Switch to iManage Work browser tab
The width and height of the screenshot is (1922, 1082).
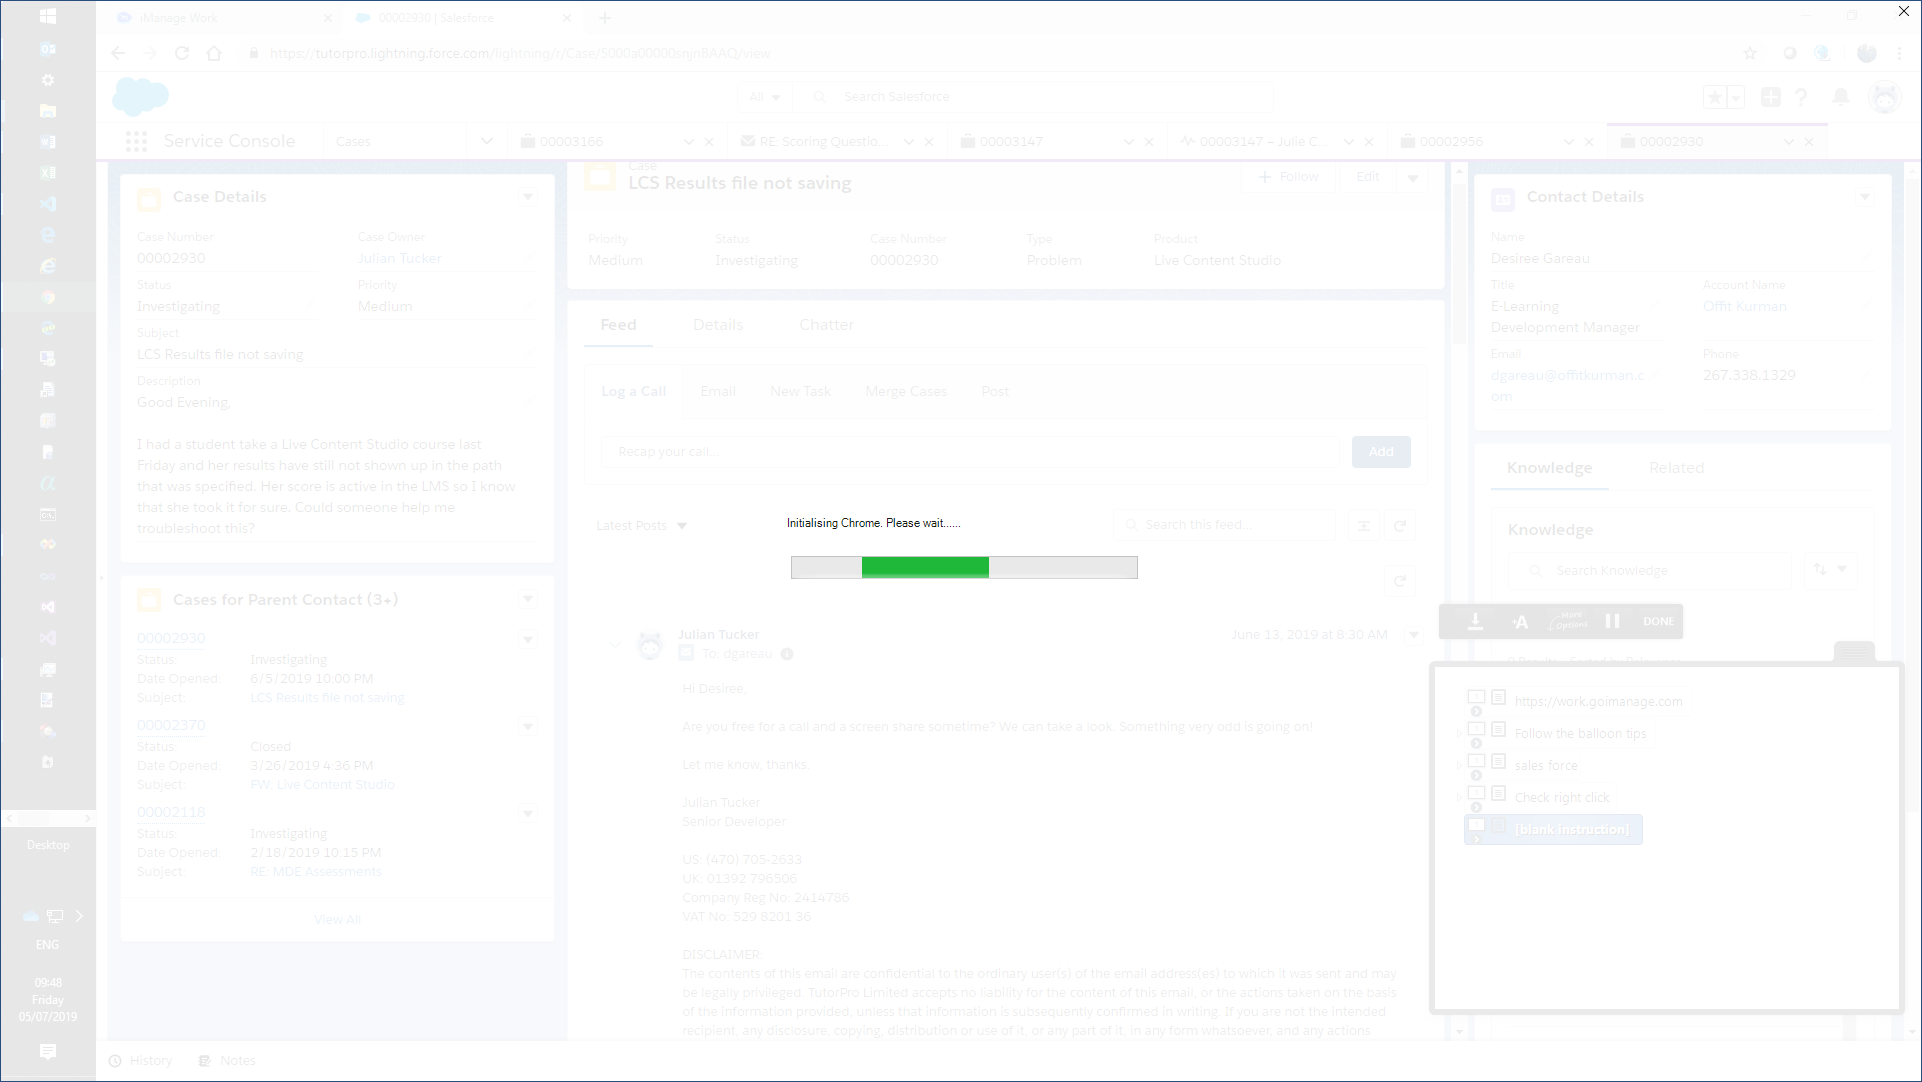click(220, 17)
